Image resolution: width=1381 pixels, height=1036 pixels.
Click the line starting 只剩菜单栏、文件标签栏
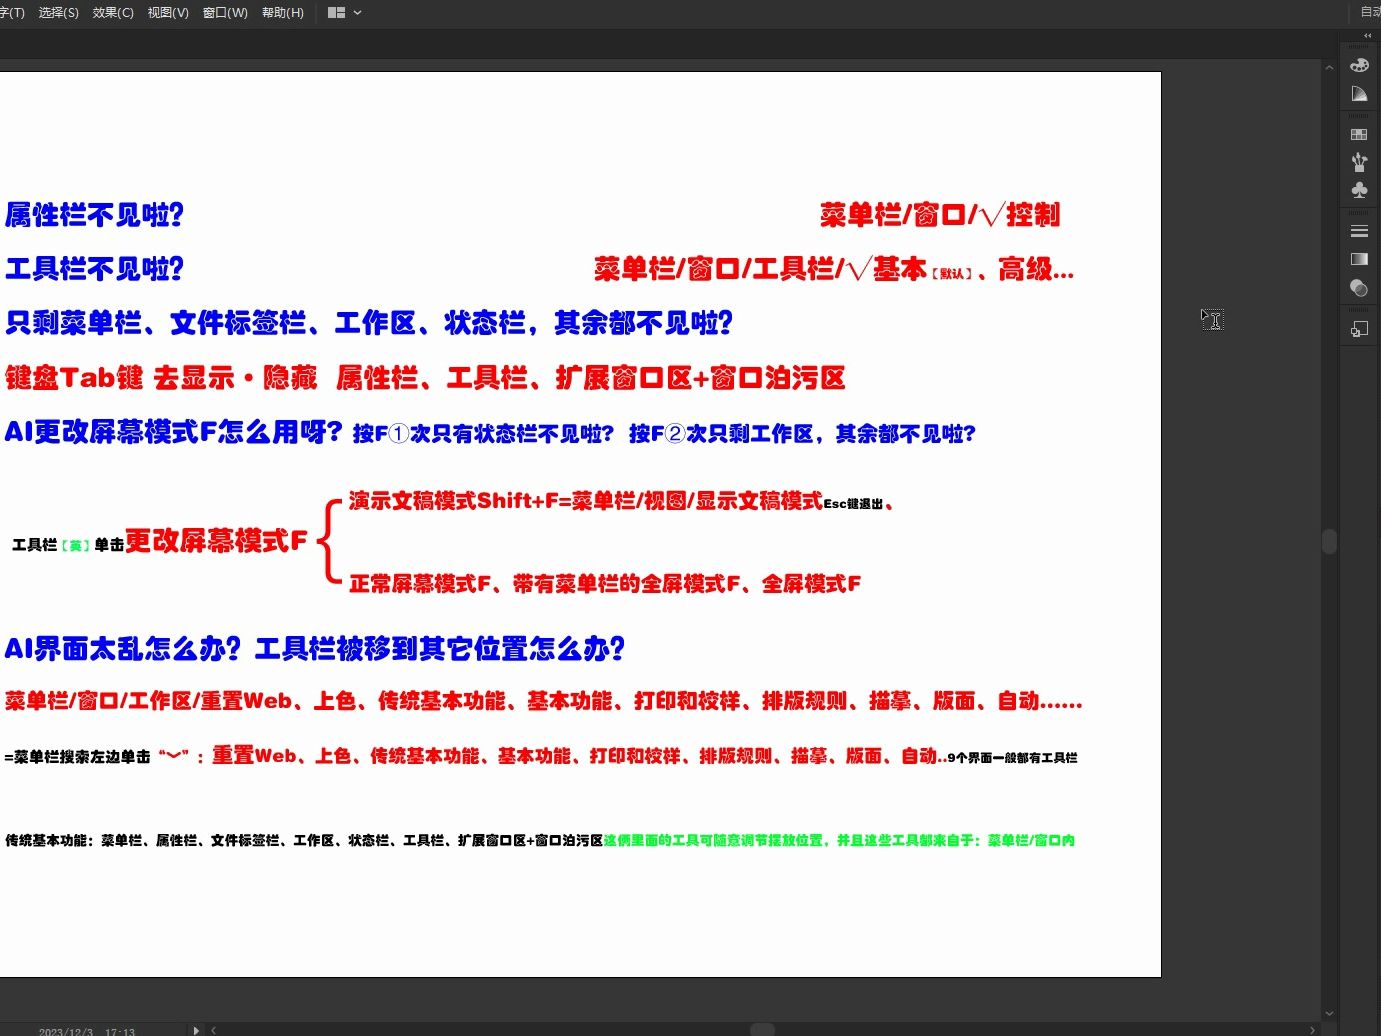[x=369, y=323]
